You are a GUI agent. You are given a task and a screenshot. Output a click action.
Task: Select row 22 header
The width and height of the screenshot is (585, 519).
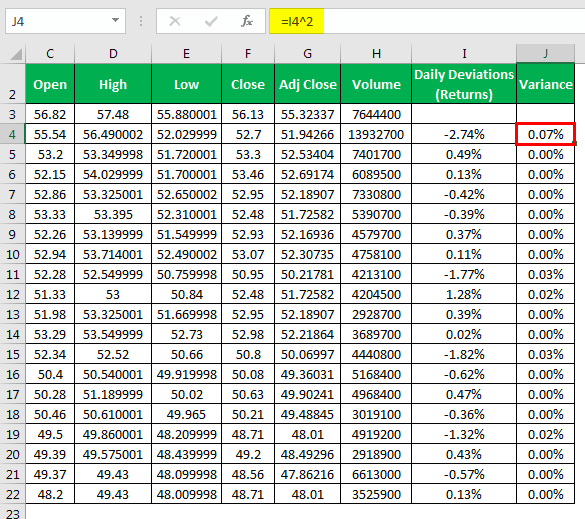click(x=12, y=494)
